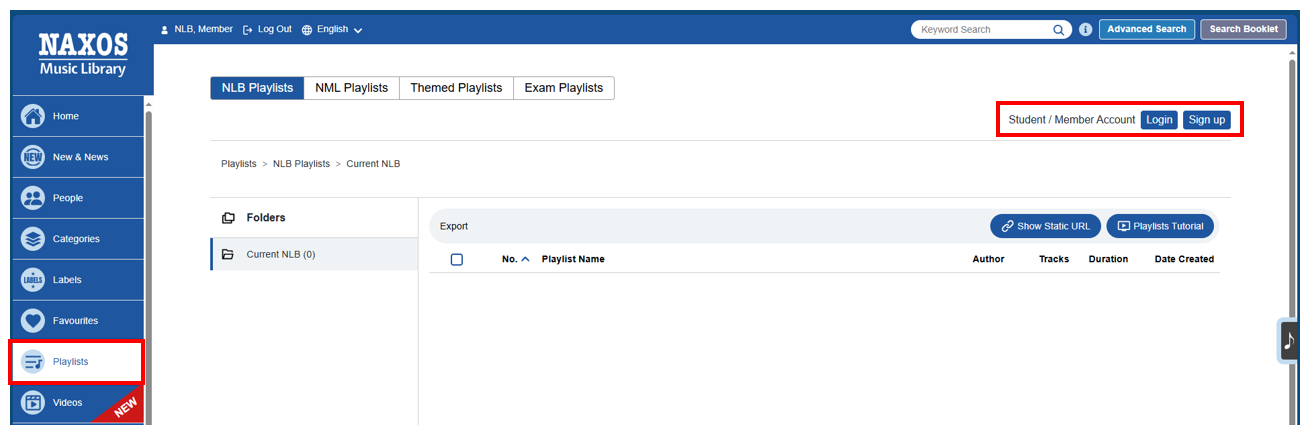
Task: Click the Sign up button
Action: tap(1207, 120)
